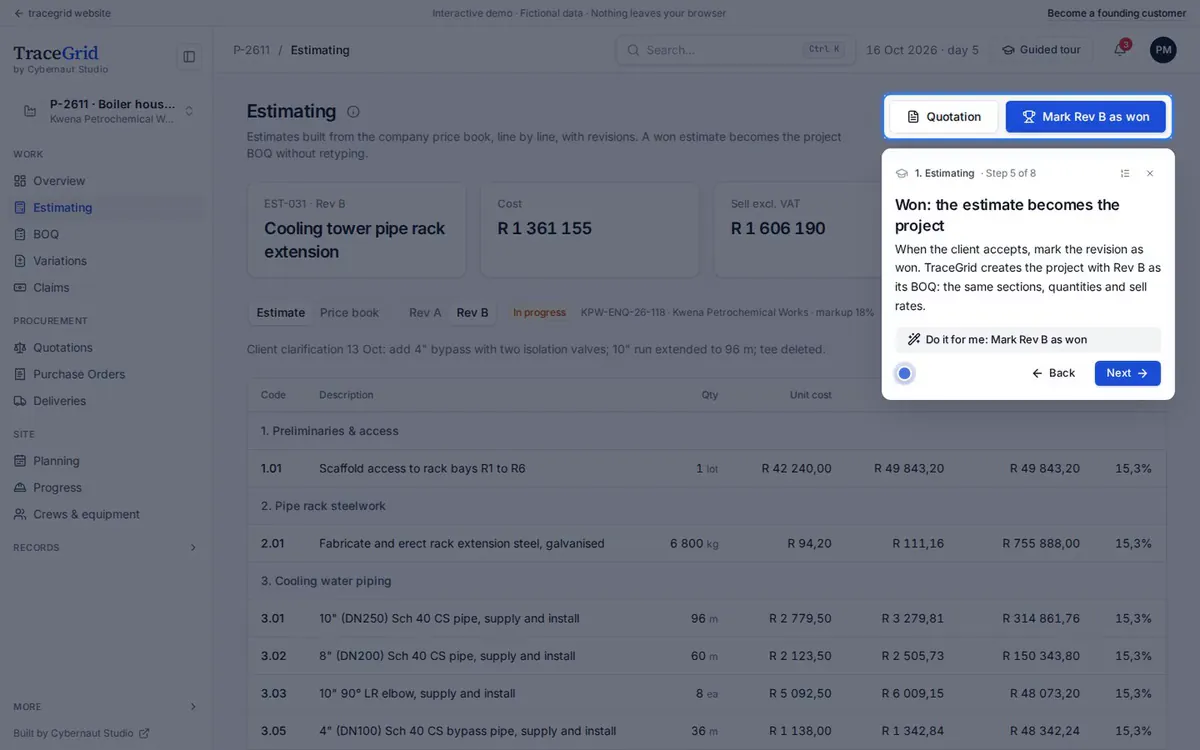The image size is (1200, 750).
Task: Click the Claims sidebar icon
Action: pyautogui.click(x=20, y=288)
